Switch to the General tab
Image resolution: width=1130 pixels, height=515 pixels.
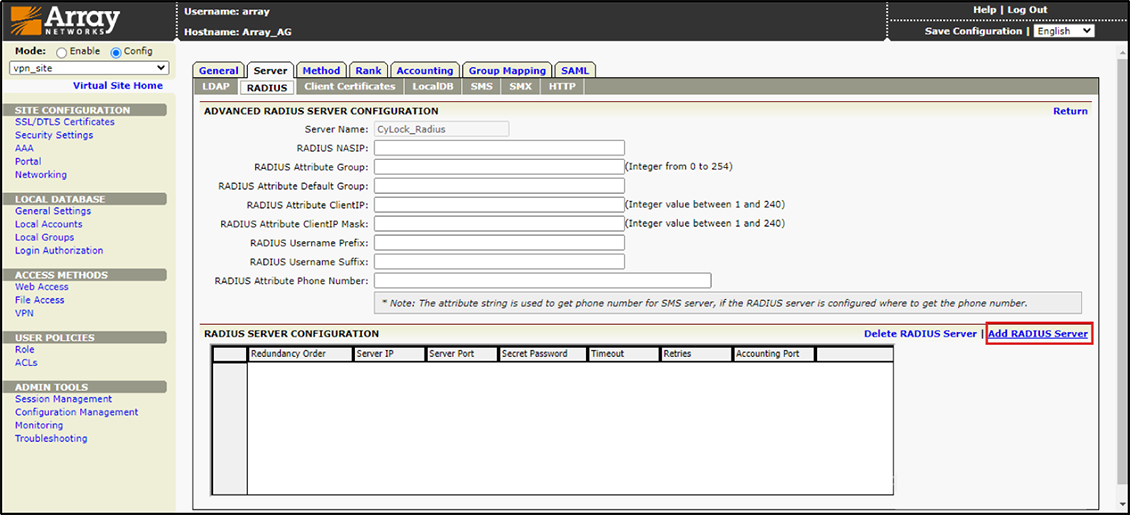[218, 71]
